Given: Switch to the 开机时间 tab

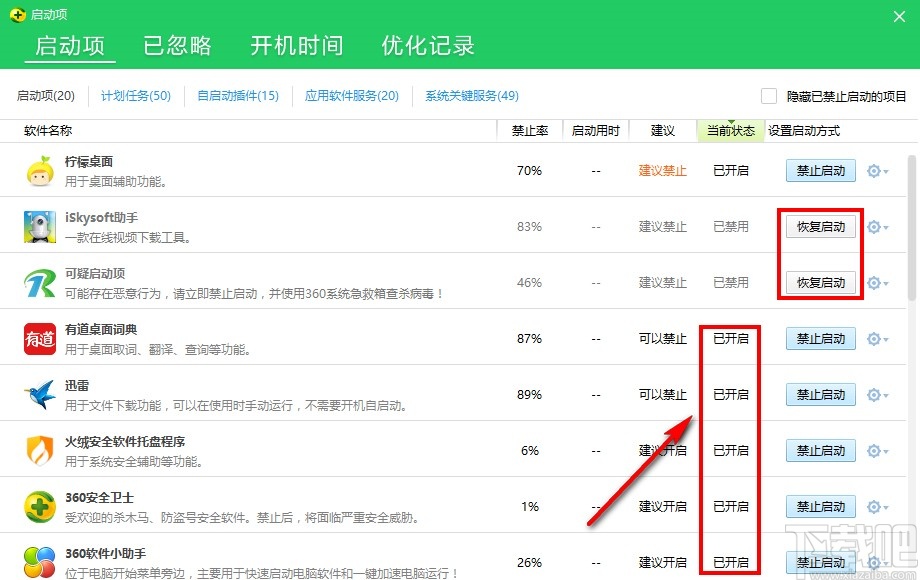Looking at the screenshot, I should tap(296, 46).
